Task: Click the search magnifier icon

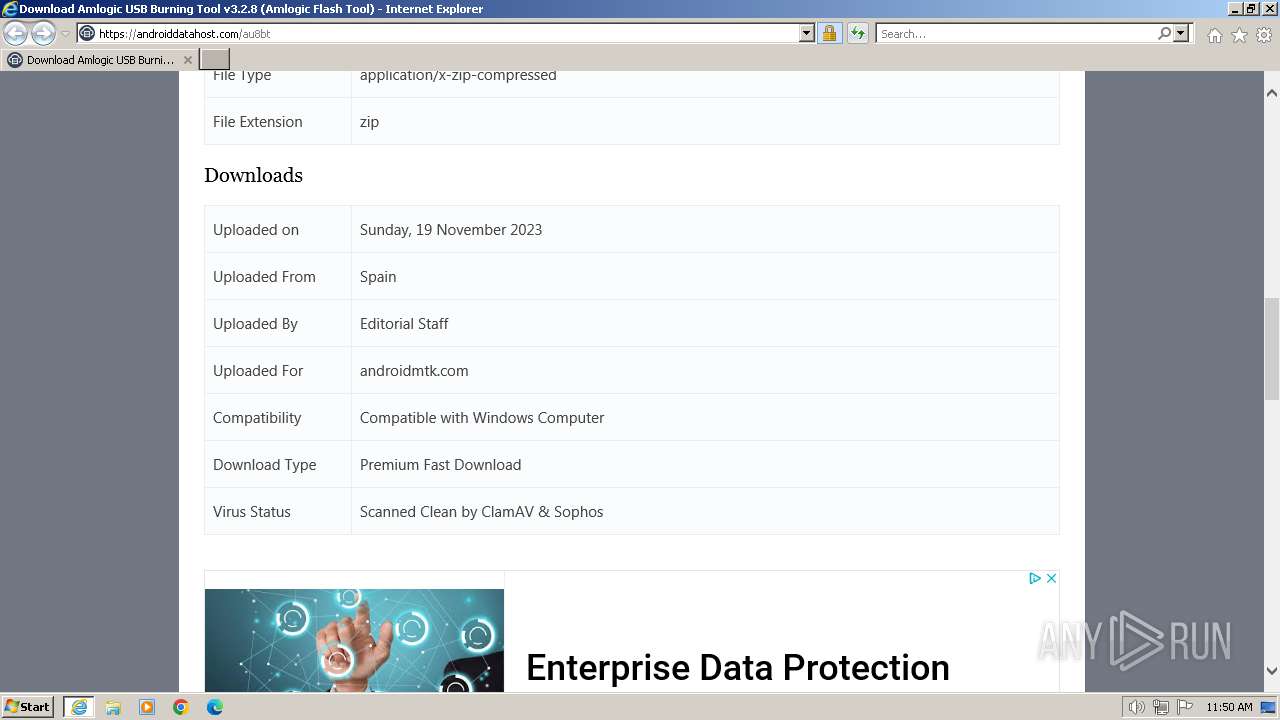Action: pyautogui.click(x=1164, y=33)
